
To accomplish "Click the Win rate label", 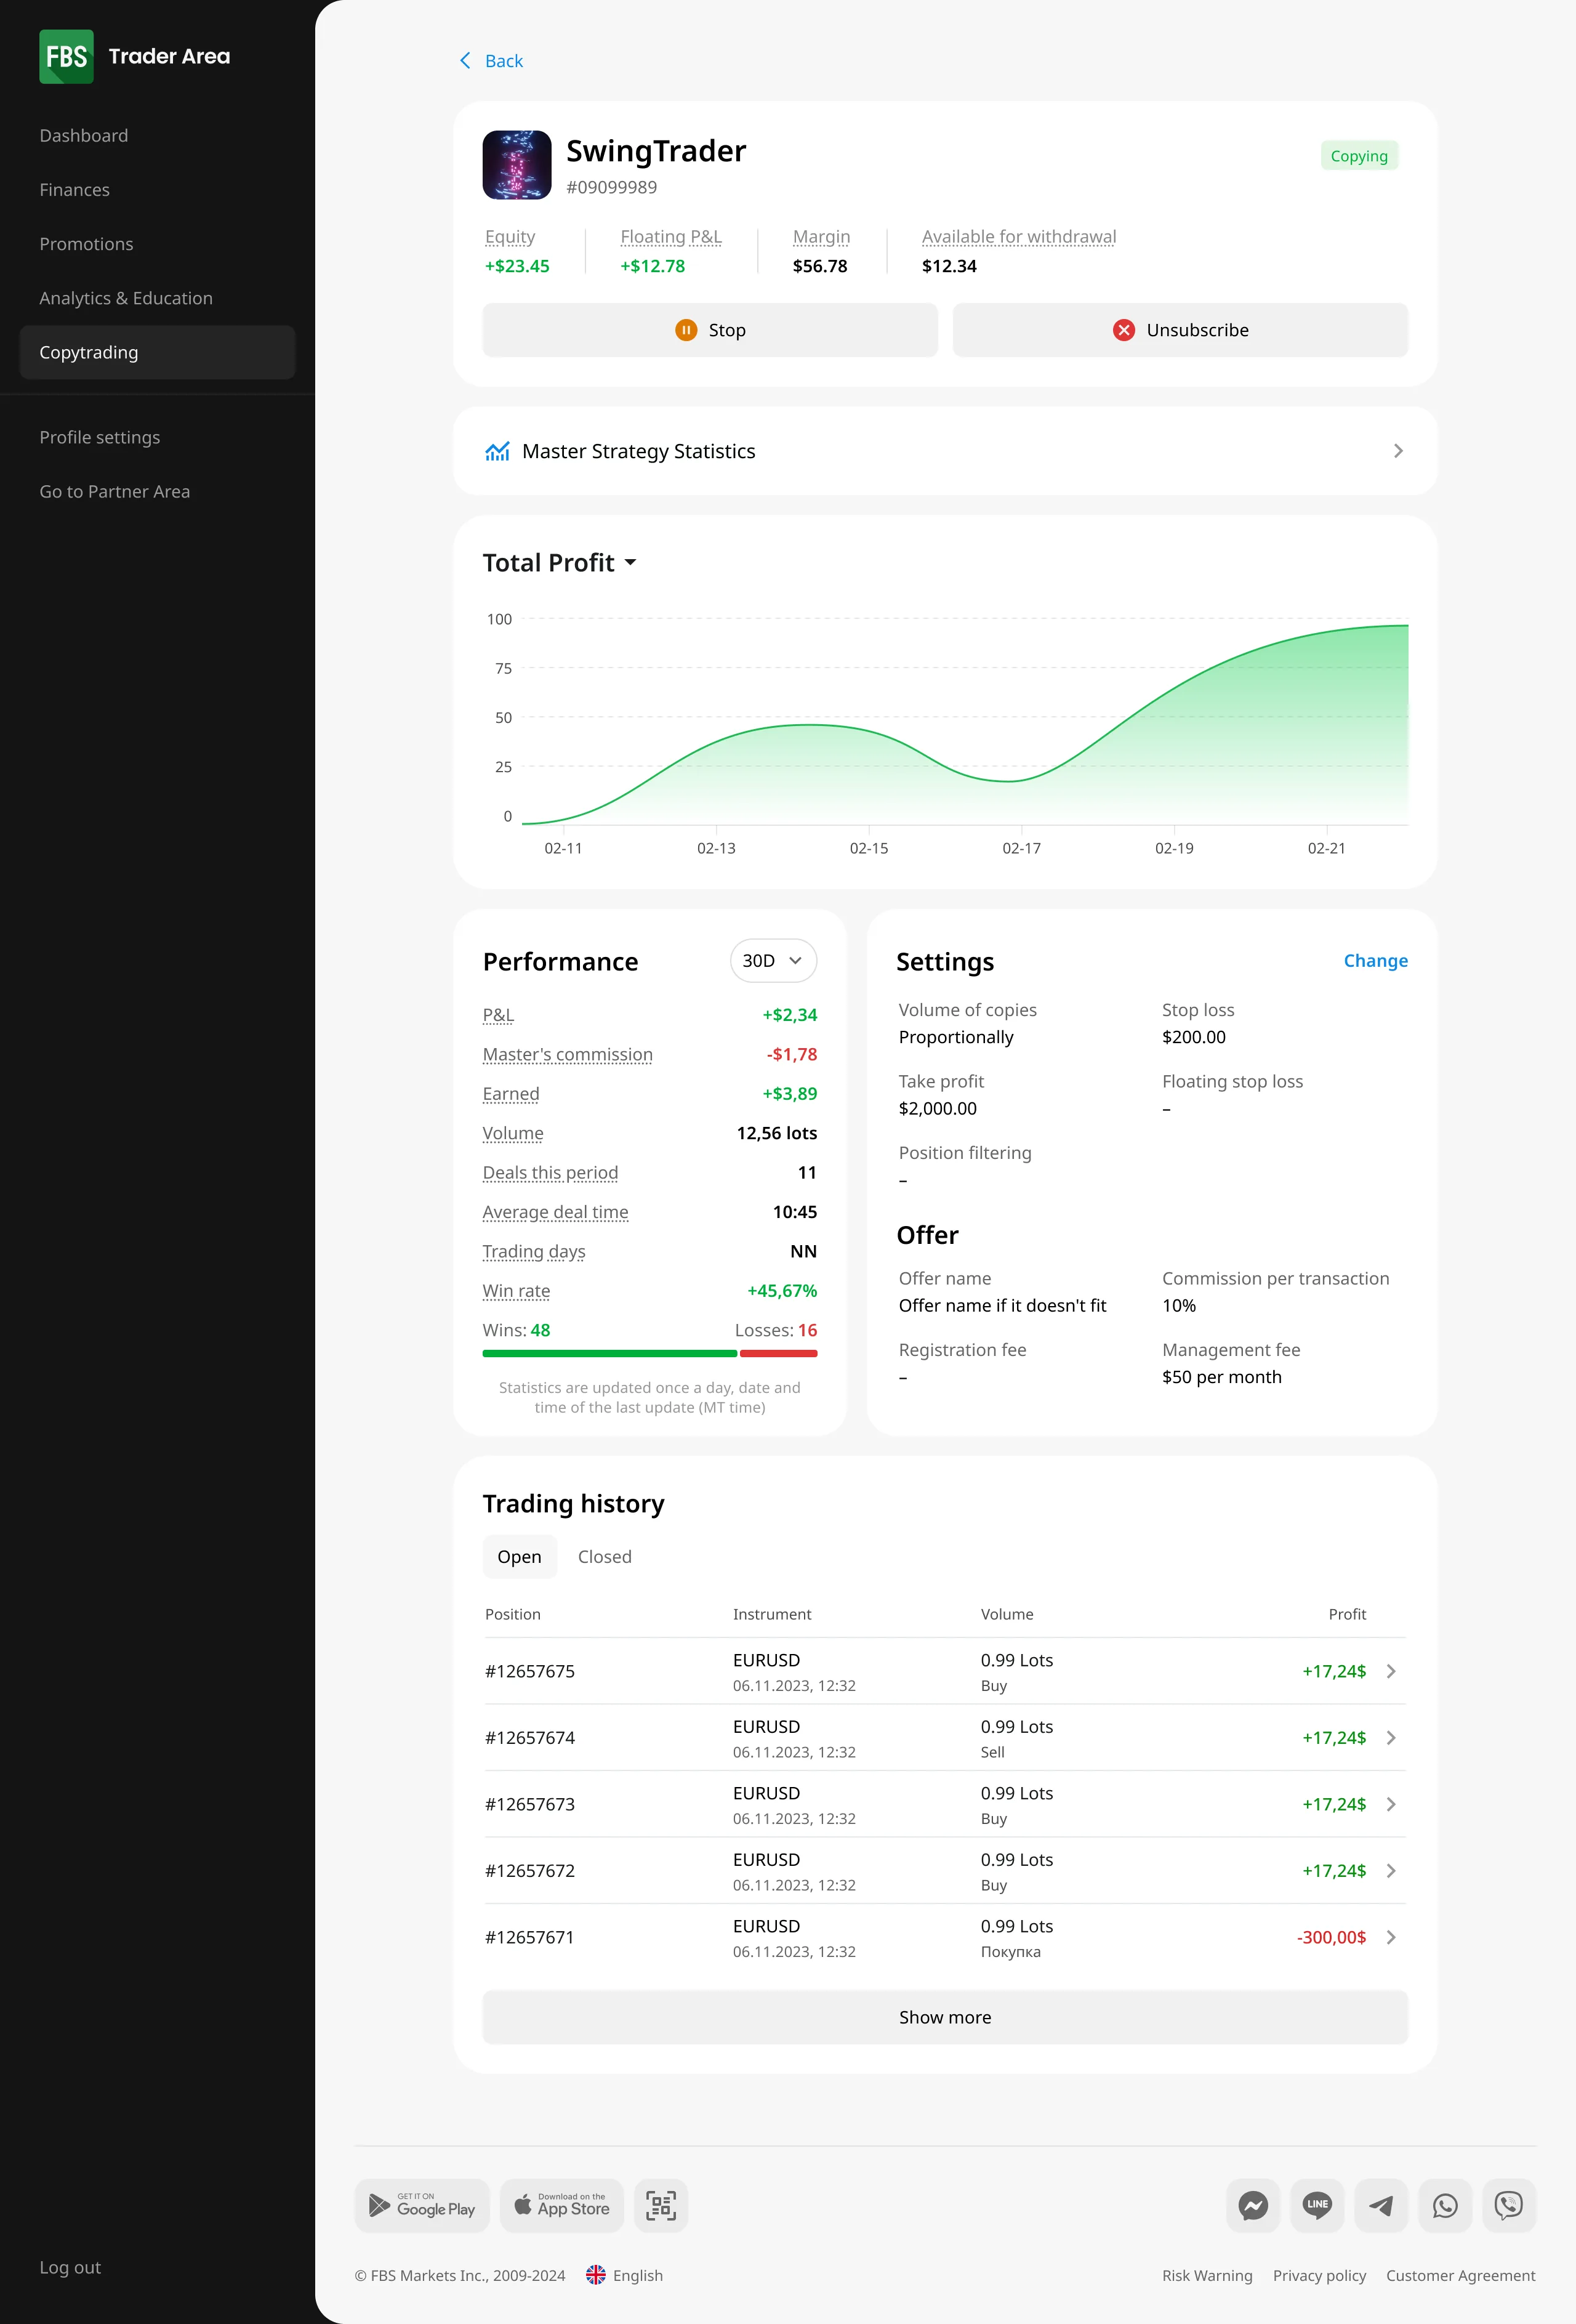I will tap(516, 1291).
